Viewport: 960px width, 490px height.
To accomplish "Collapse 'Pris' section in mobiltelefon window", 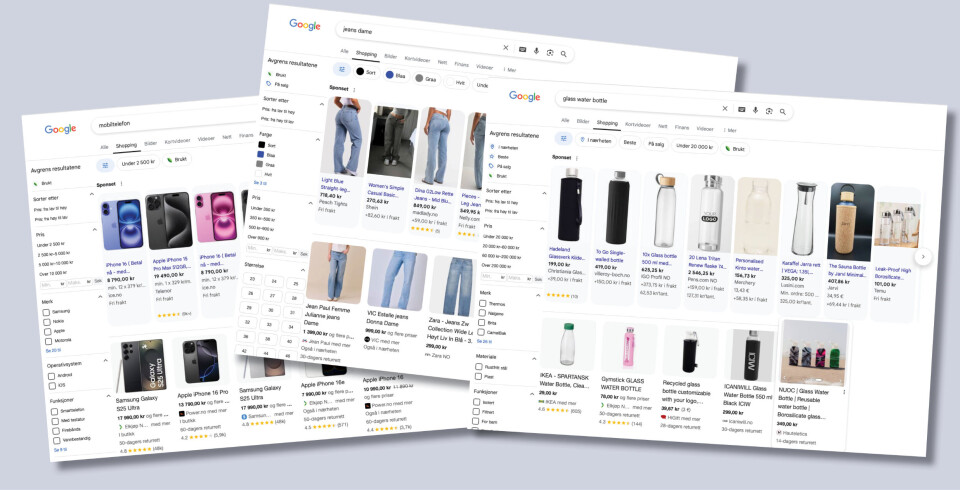I will click(x=95, y=230).
